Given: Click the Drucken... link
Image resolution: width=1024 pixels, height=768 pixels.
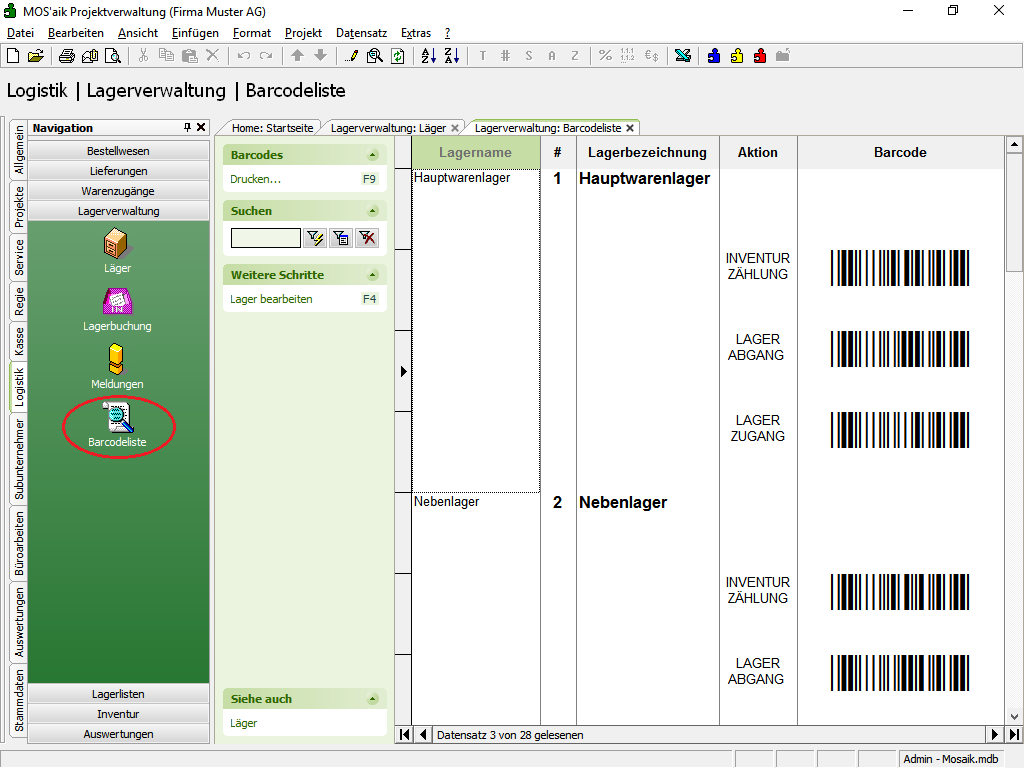Looking at the screenshot, I should (255, 179).
